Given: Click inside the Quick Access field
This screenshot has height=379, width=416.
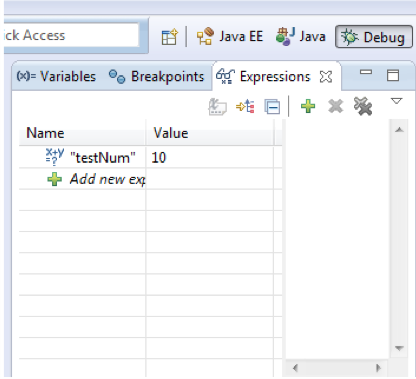Looking at the screenshot, I should pos(71,35).
